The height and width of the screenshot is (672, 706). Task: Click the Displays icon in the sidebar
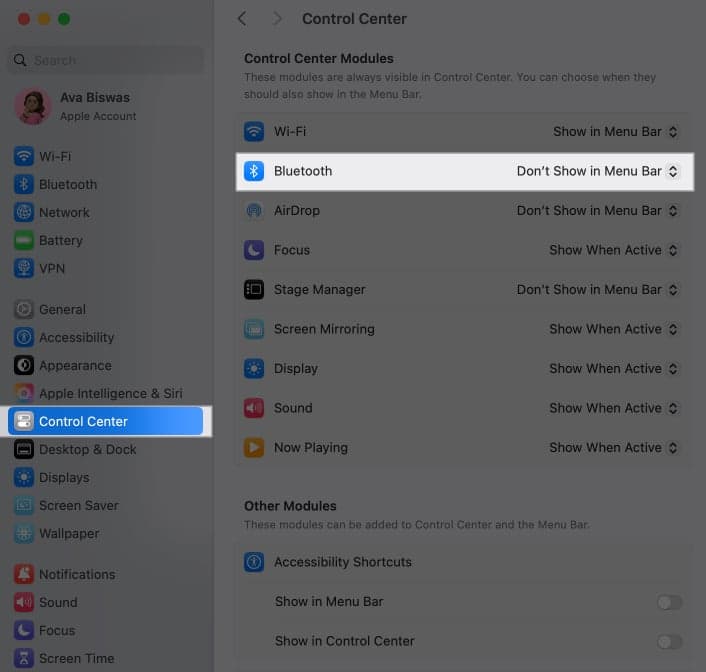(23, 477)
